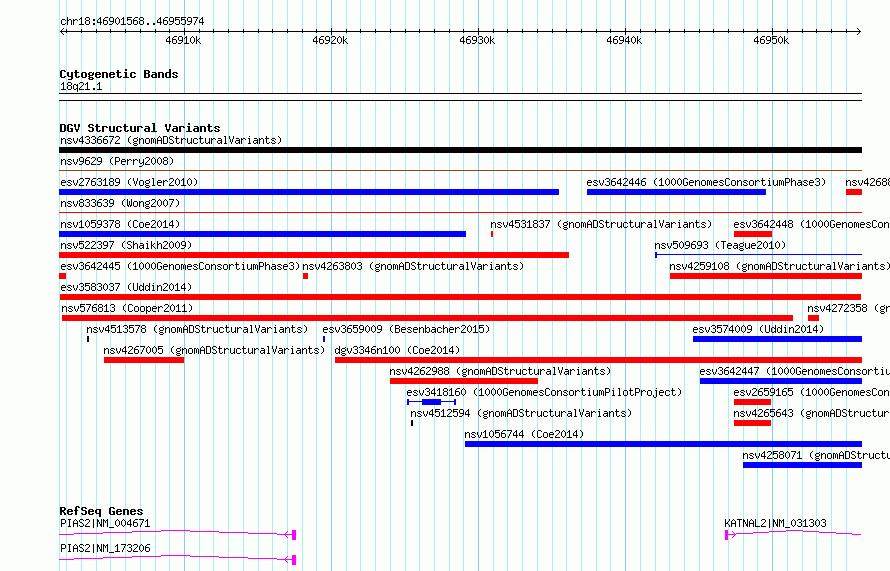Open the nsv4531837 gnomAD variant label
Viewport: 890px width, 571px height.
click(x=601, y=224)
